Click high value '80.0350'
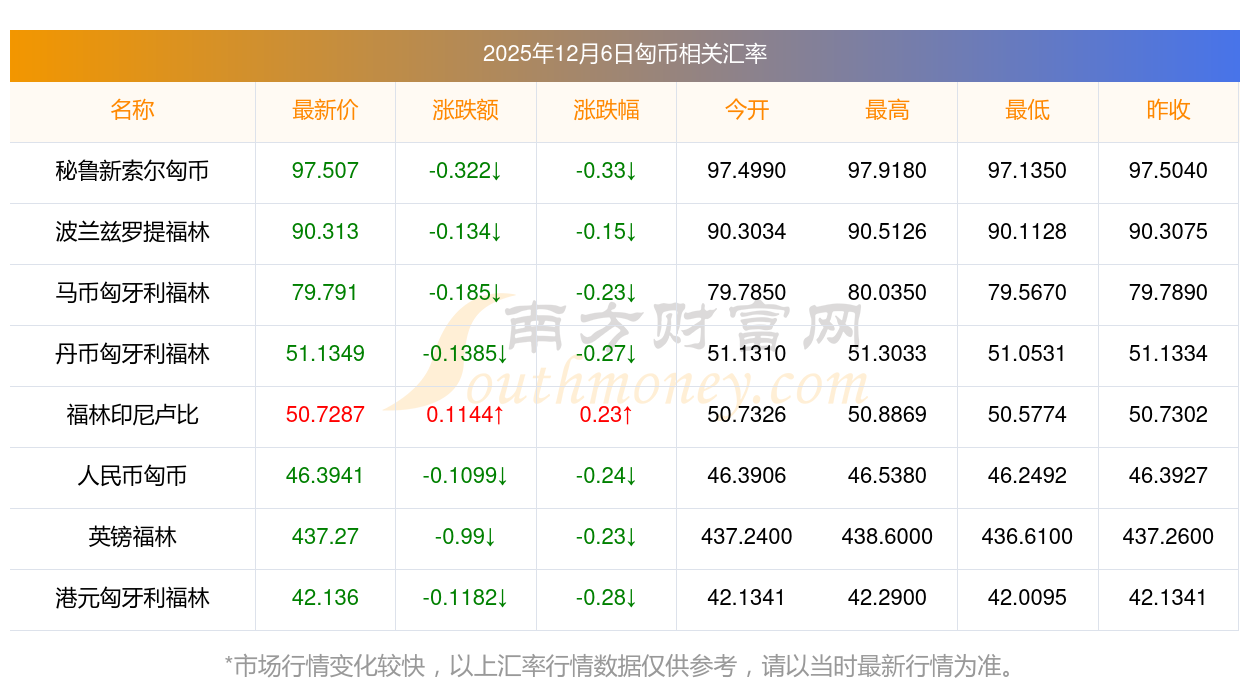This screenshot has height=697, width=1250. tap(887, 293)
